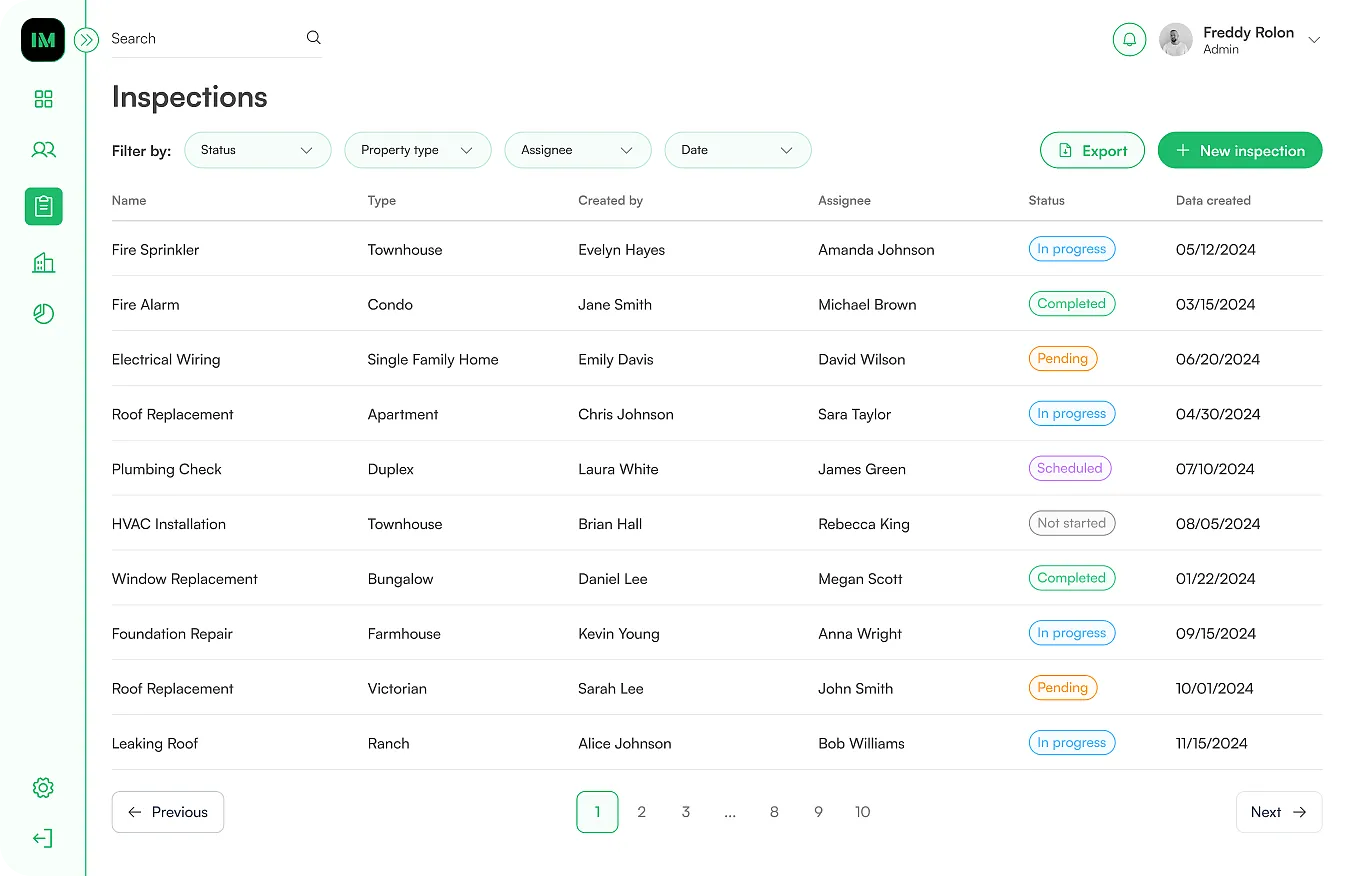Select the People icon in the sidebar
Image resolution: width=1348 pixels, height=876 pixels.
(x=43, y=149)
